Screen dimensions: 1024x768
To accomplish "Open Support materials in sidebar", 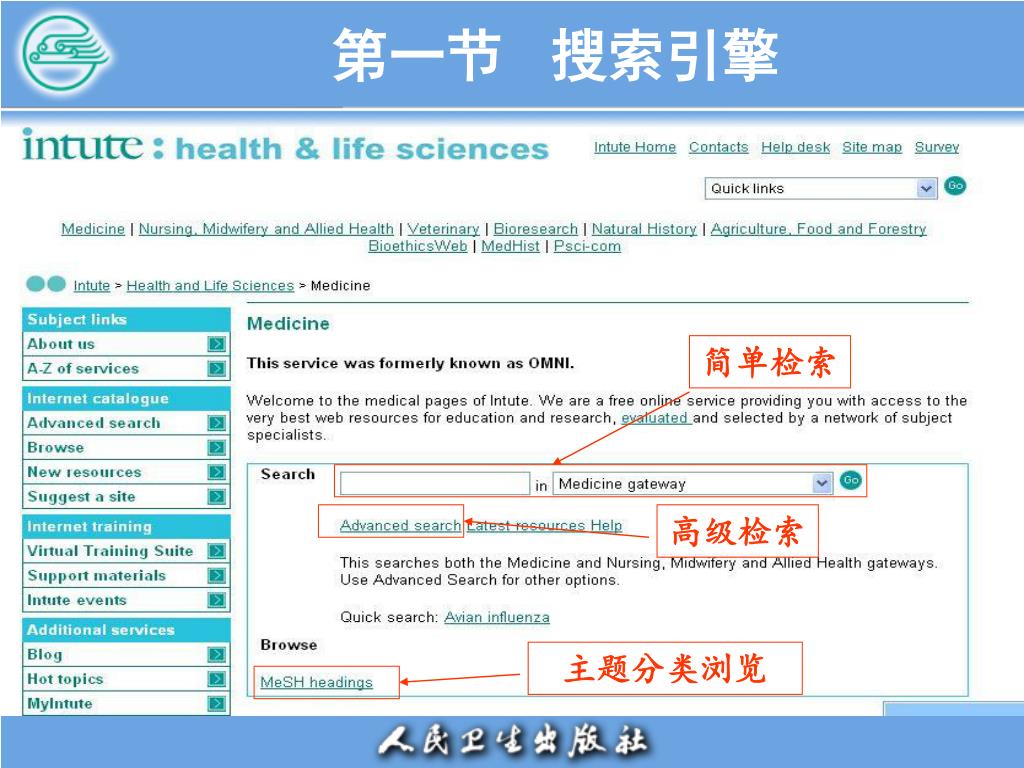I will [x=126, y=576].
